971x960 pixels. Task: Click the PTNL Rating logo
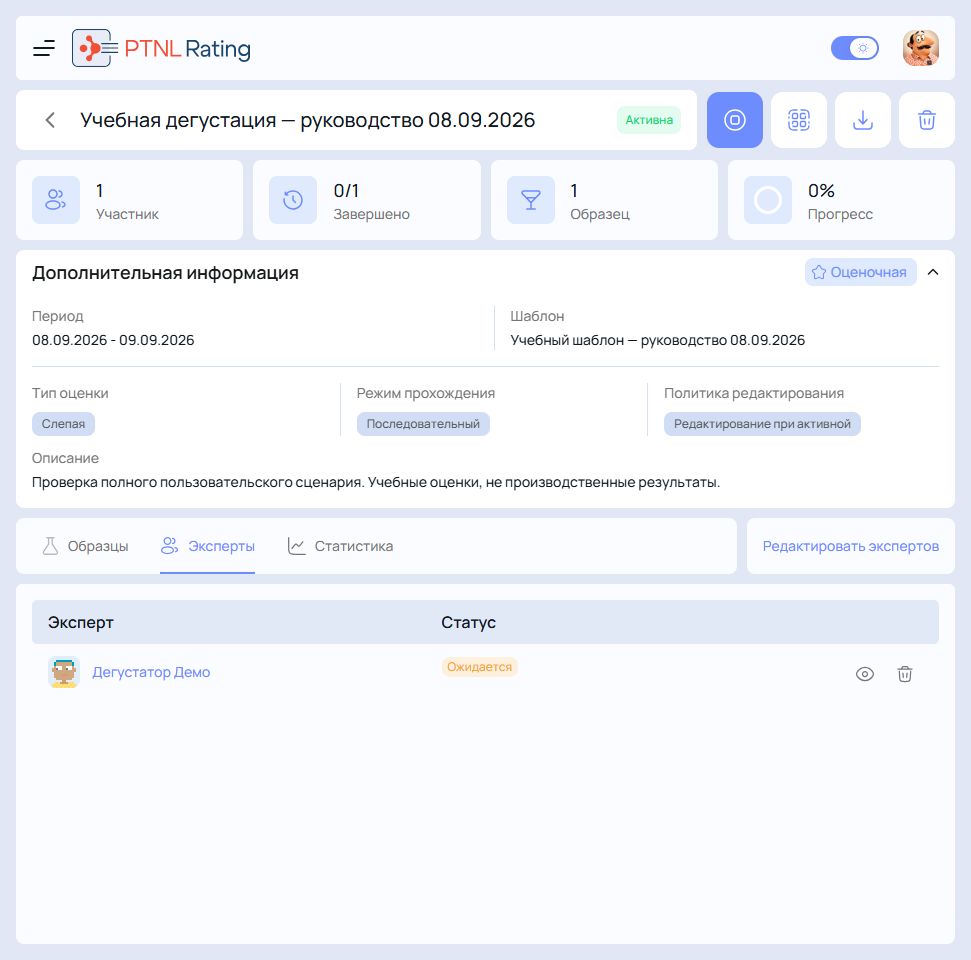162,48
